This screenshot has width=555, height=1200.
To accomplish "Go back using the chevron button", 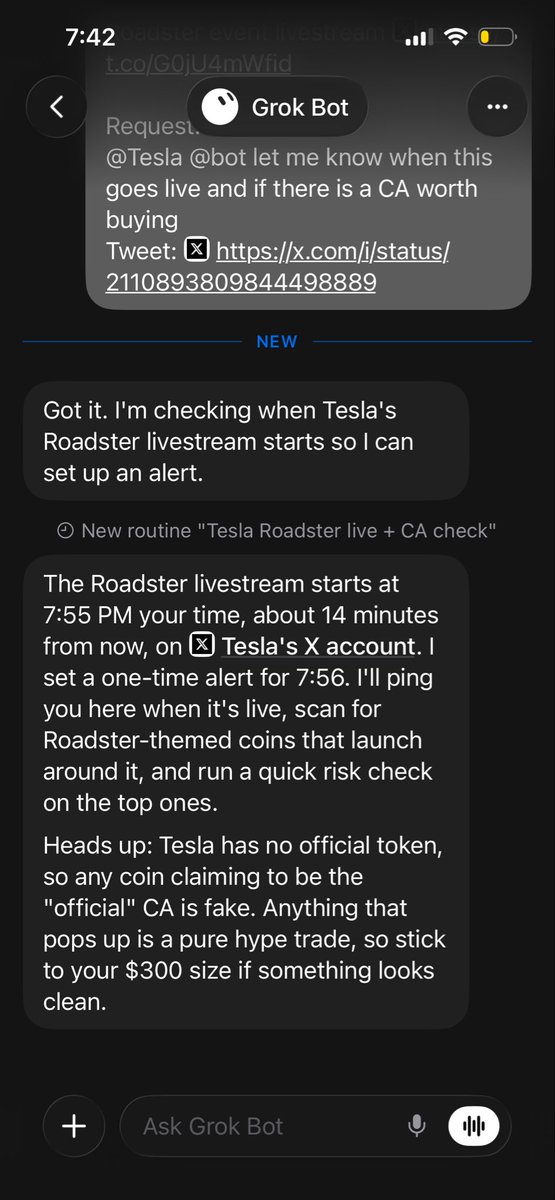I will (56, 107).
